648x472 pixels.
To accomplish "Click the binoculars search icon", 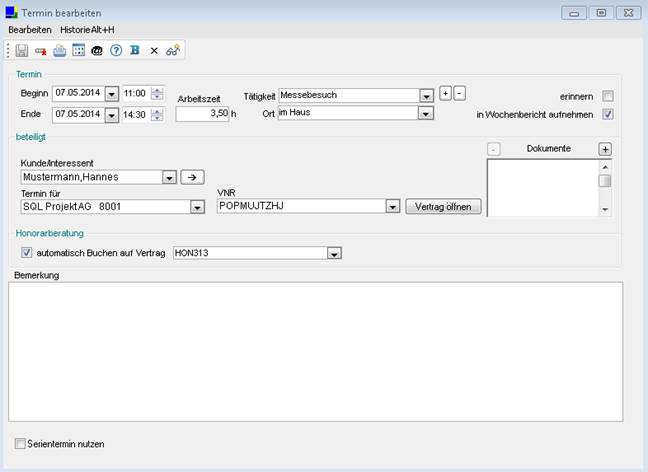I will pyautogui.click(x=173, y=50).
